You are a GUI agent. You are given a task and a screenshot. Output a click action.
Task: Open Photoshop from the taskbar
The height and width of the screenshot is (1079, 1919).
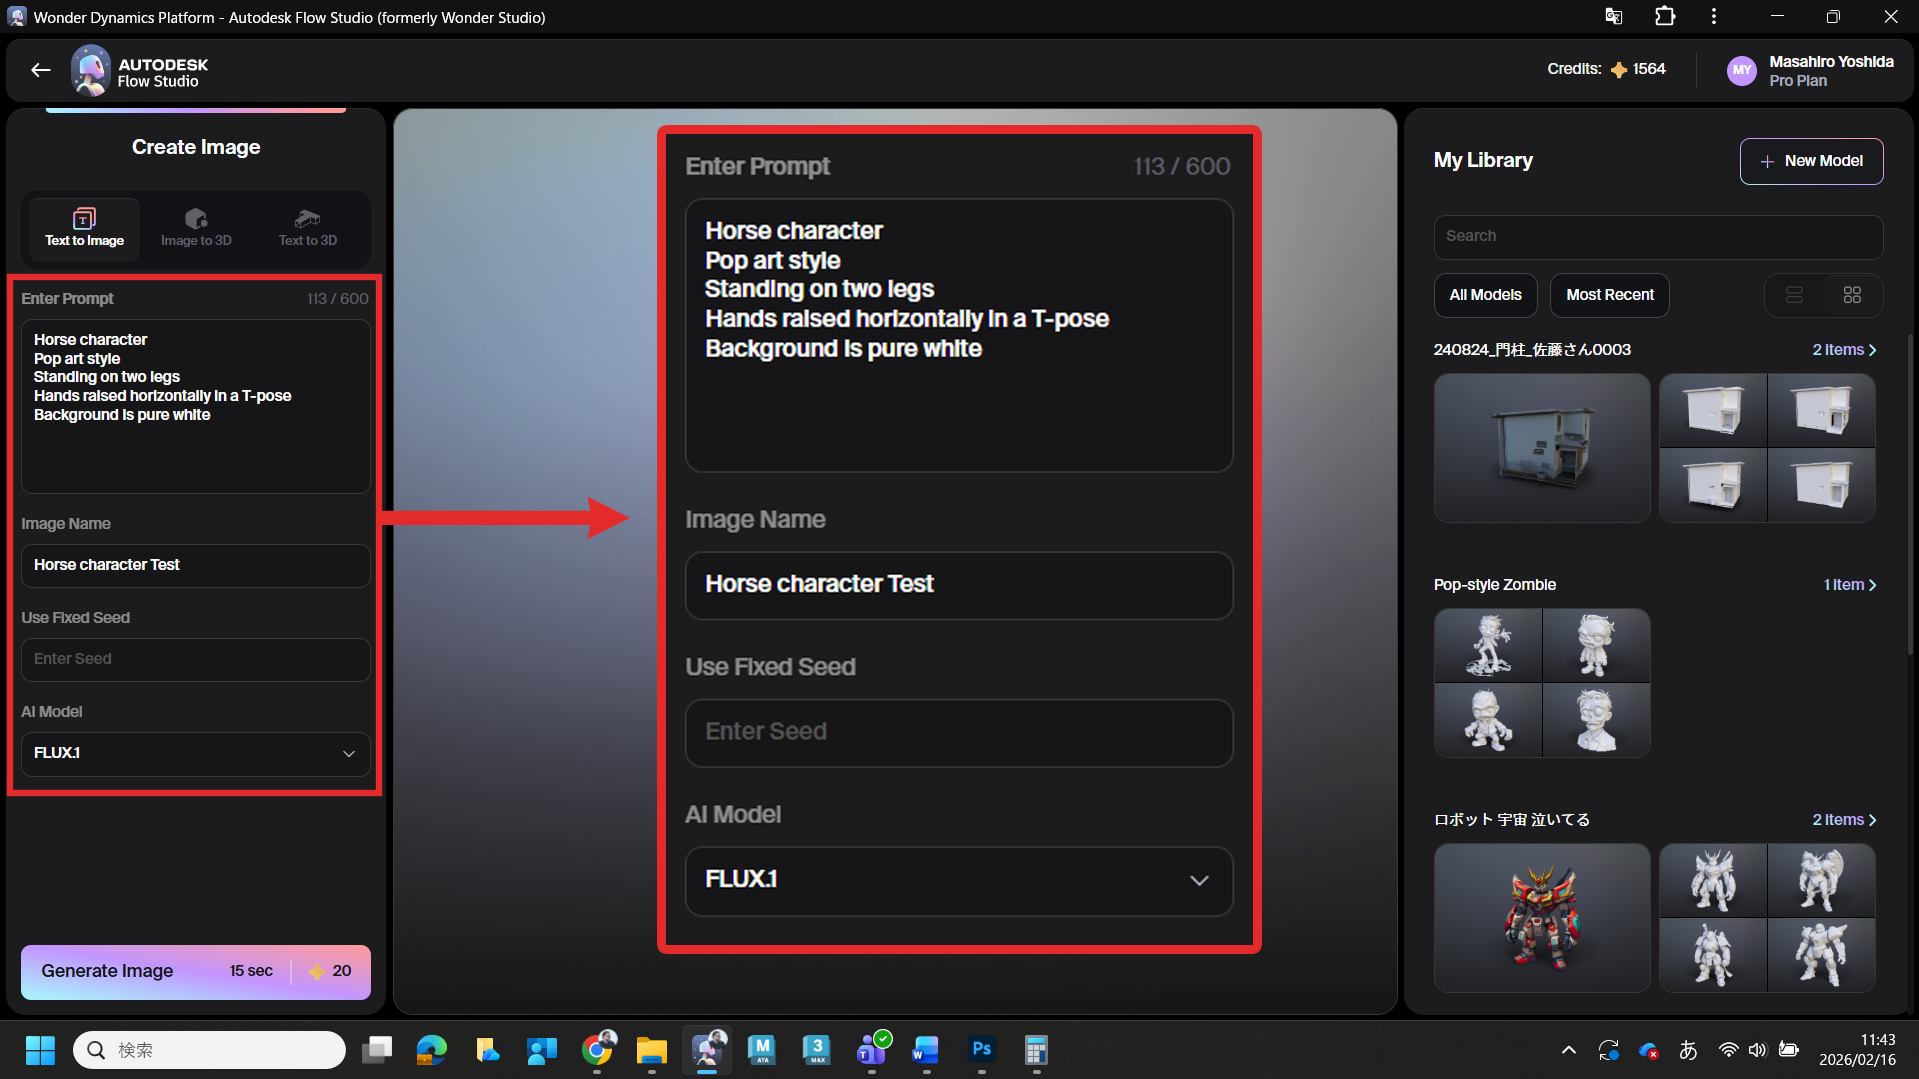click(981, 1049)
